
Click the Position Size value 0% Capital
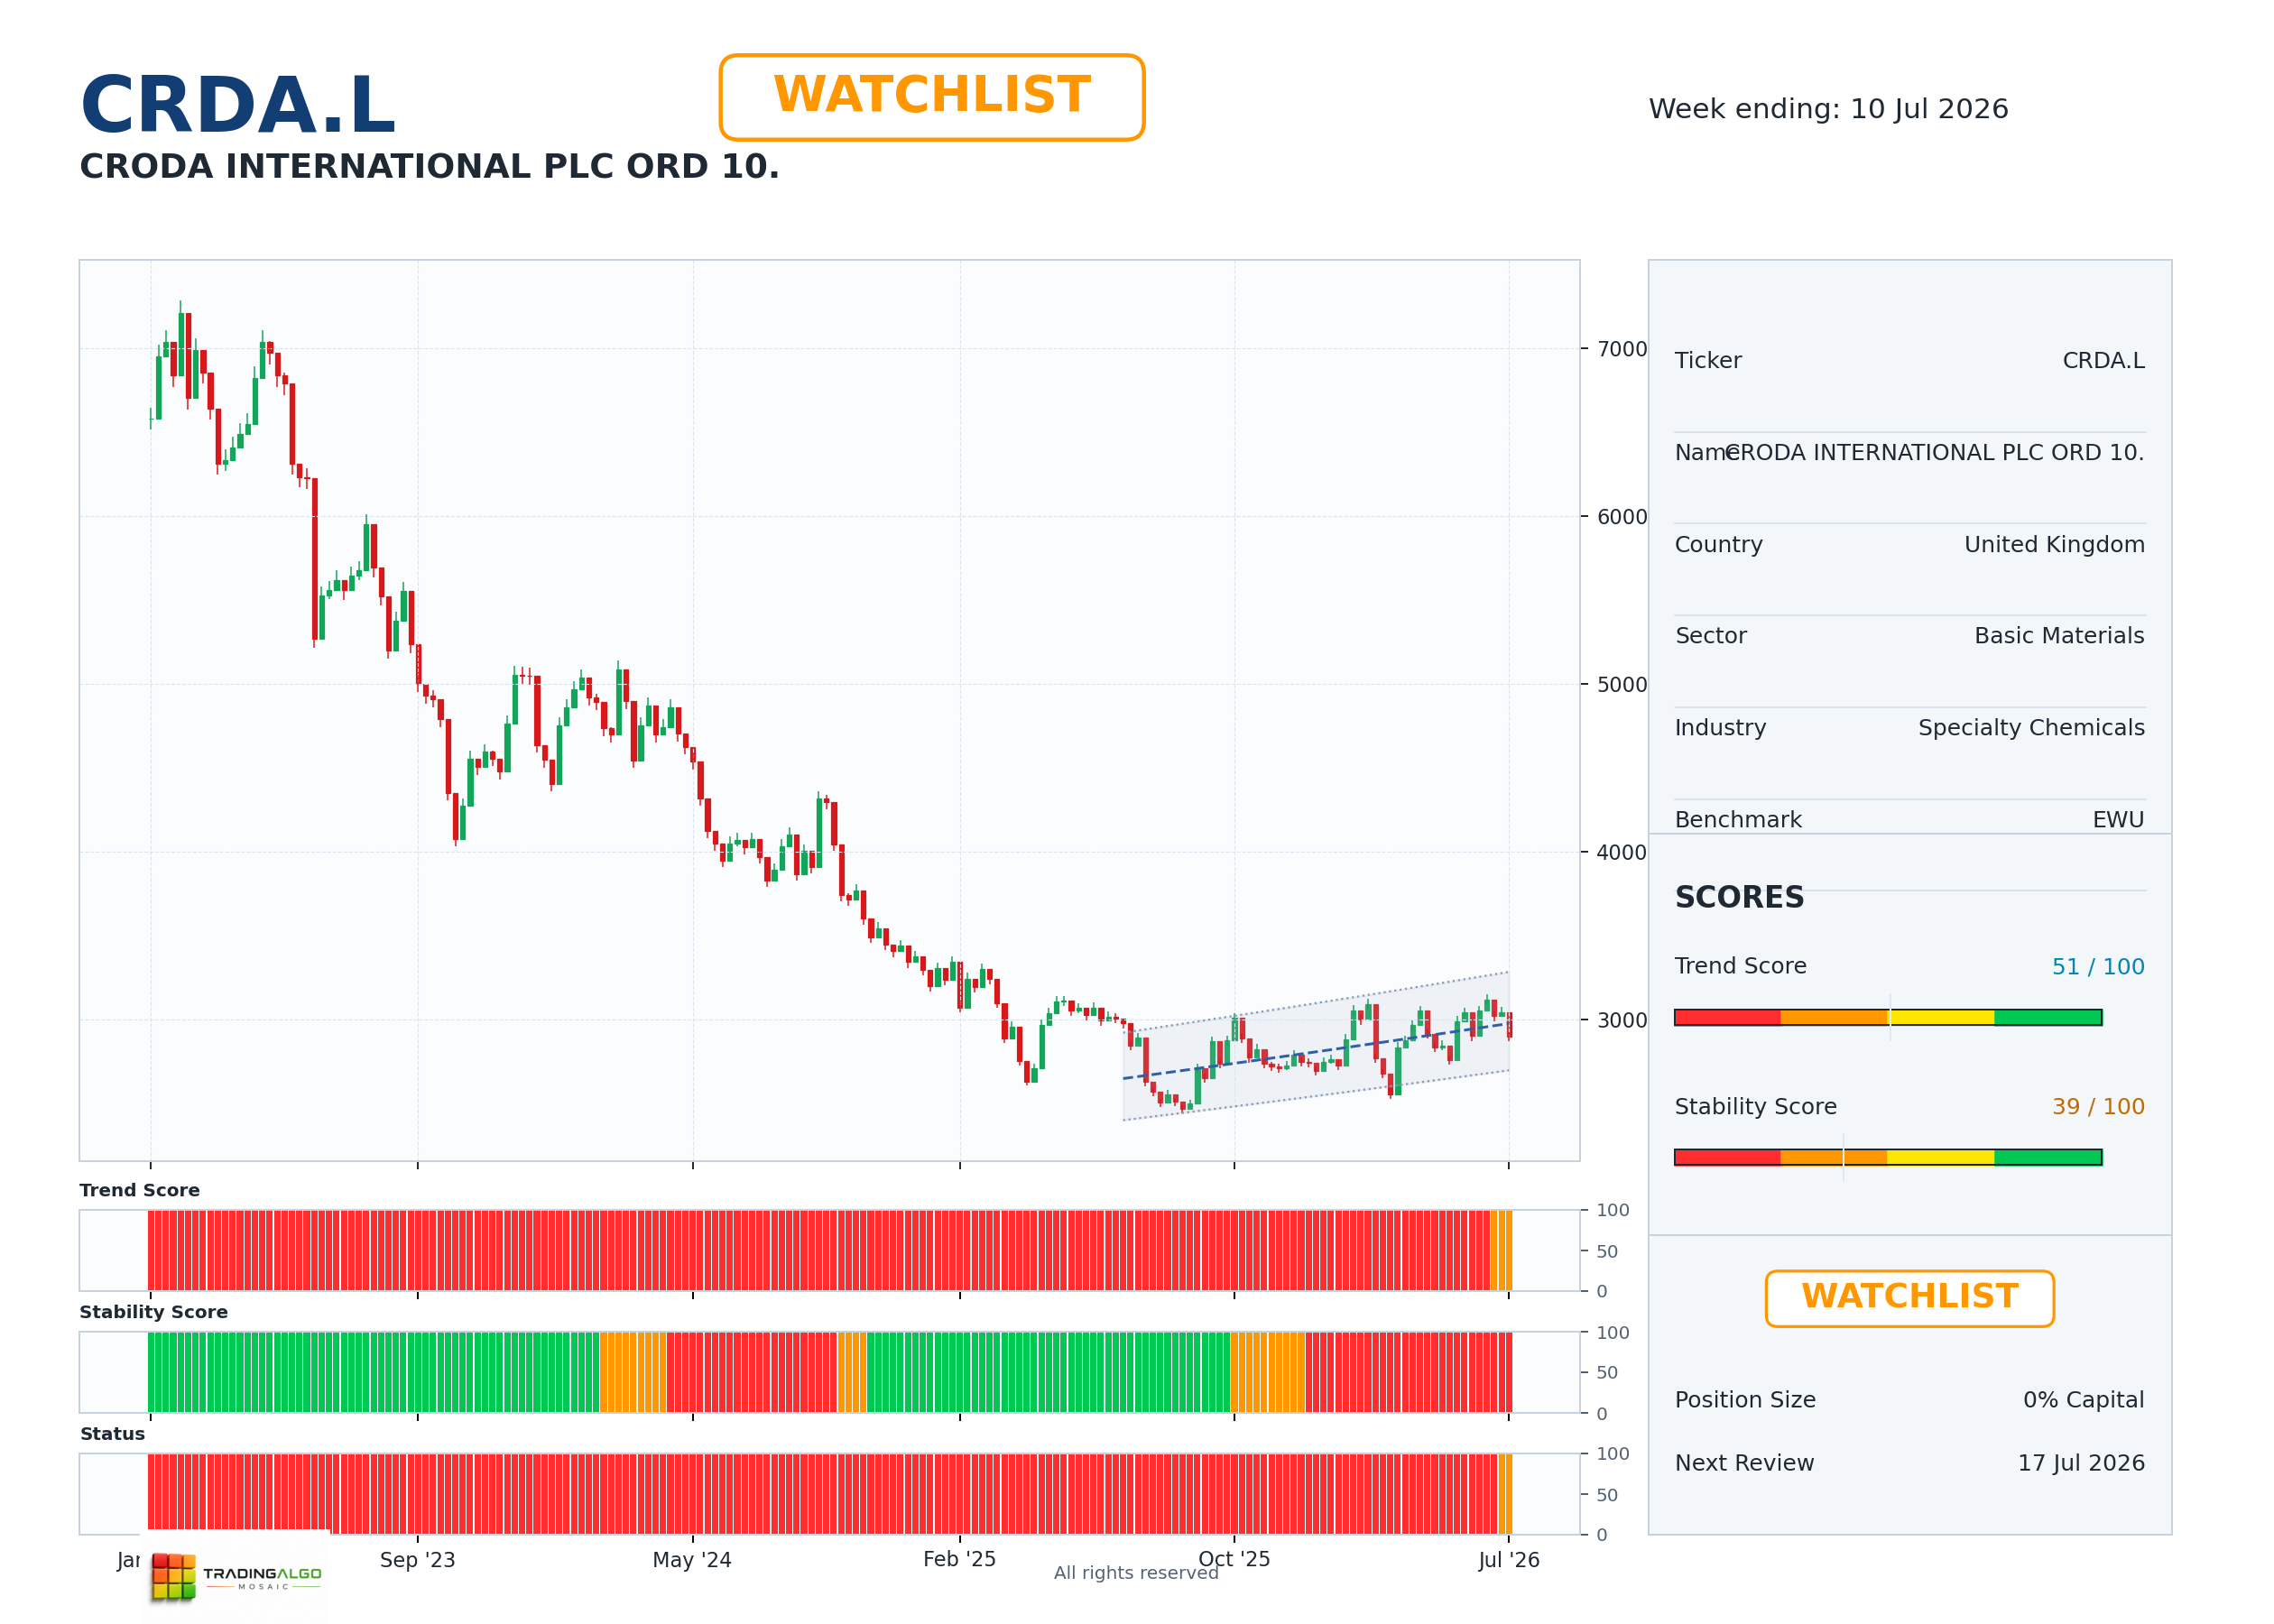2083,1400
